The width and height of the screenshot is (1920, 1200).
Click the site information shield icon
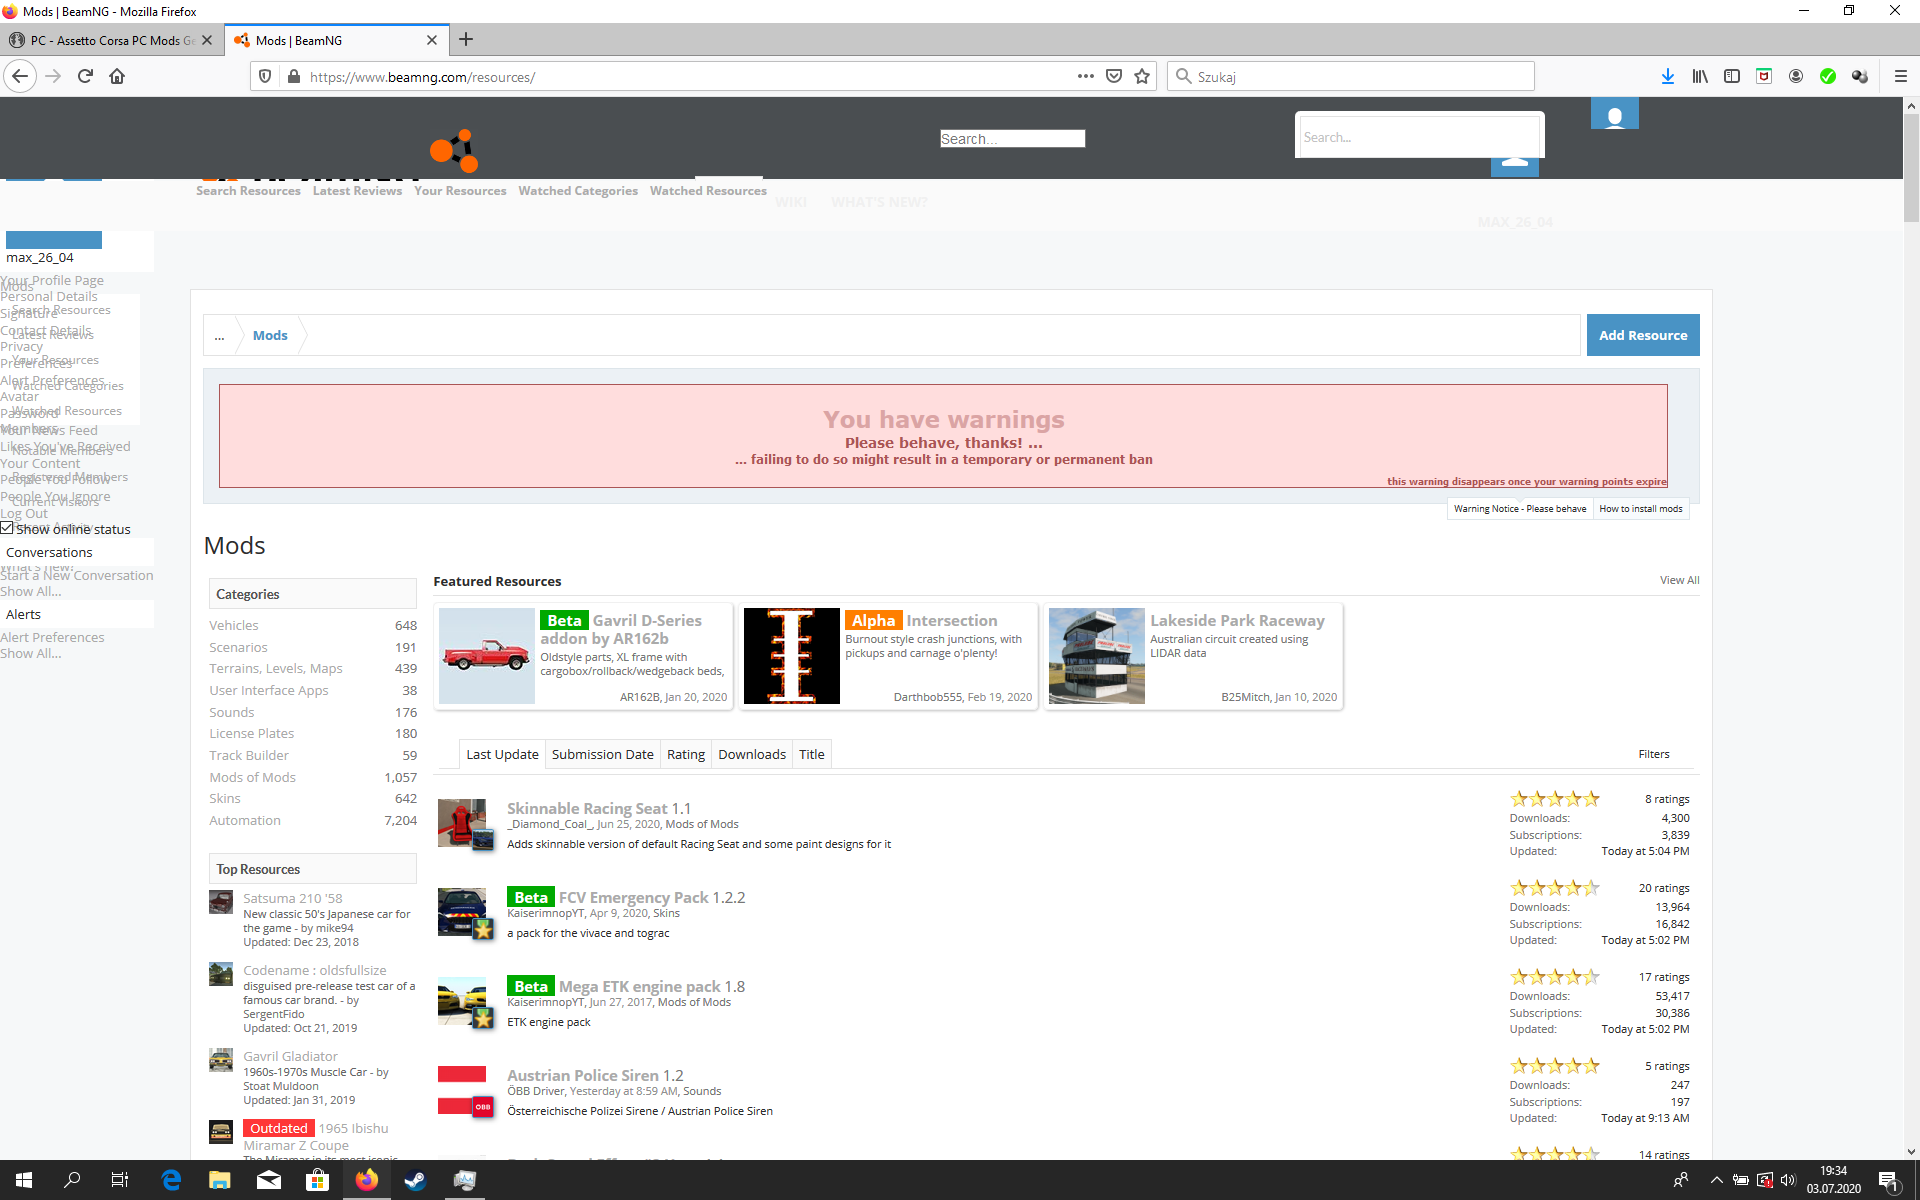tap(265, 76)
